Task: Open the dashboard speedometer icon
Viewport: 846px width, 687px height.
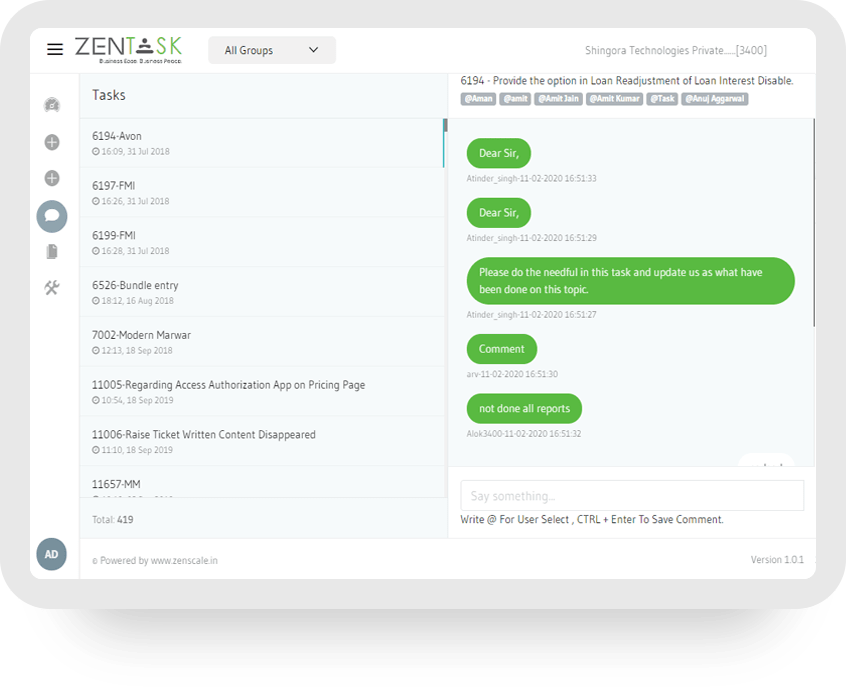Action: (x=51, y=102)
